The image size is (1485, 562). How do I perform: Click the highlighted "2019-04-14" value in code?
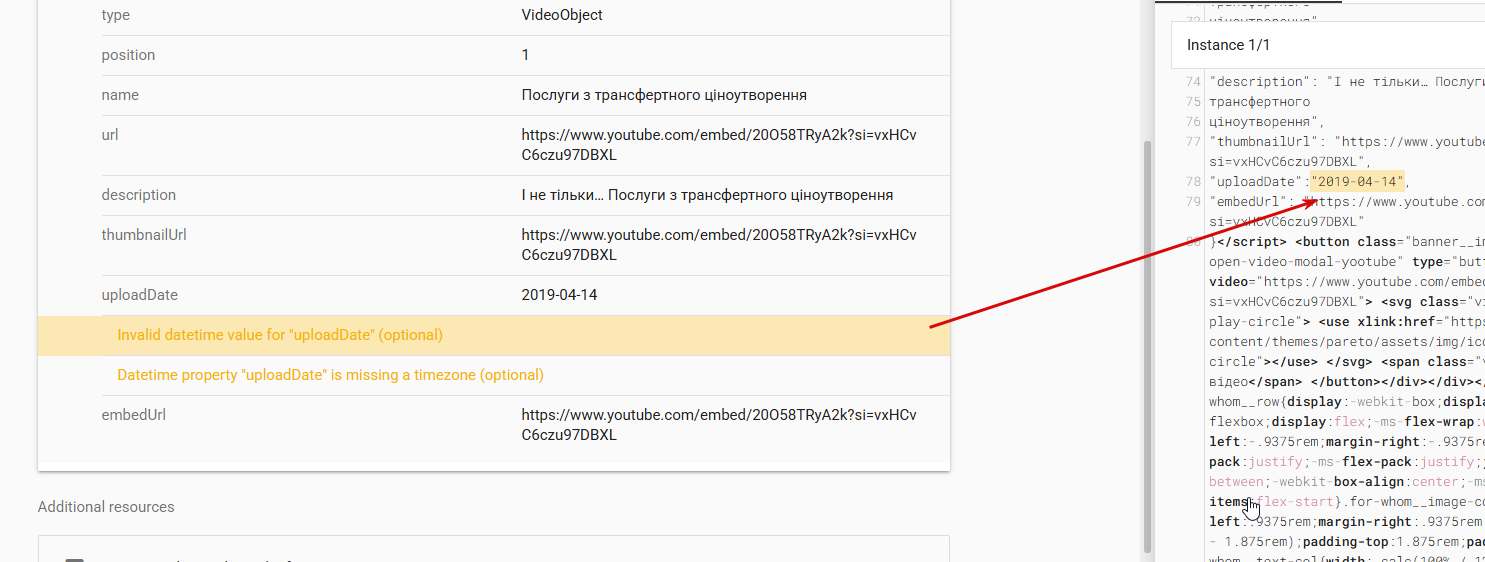pos(1358,181)
